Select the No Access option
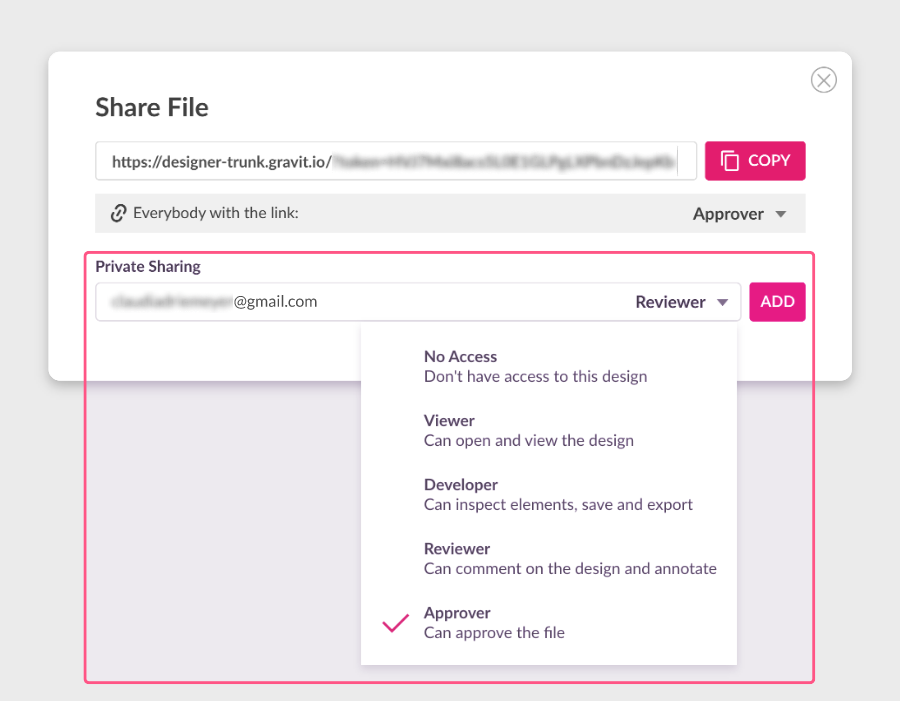This screenshot has width=900, height=701. 535,366
